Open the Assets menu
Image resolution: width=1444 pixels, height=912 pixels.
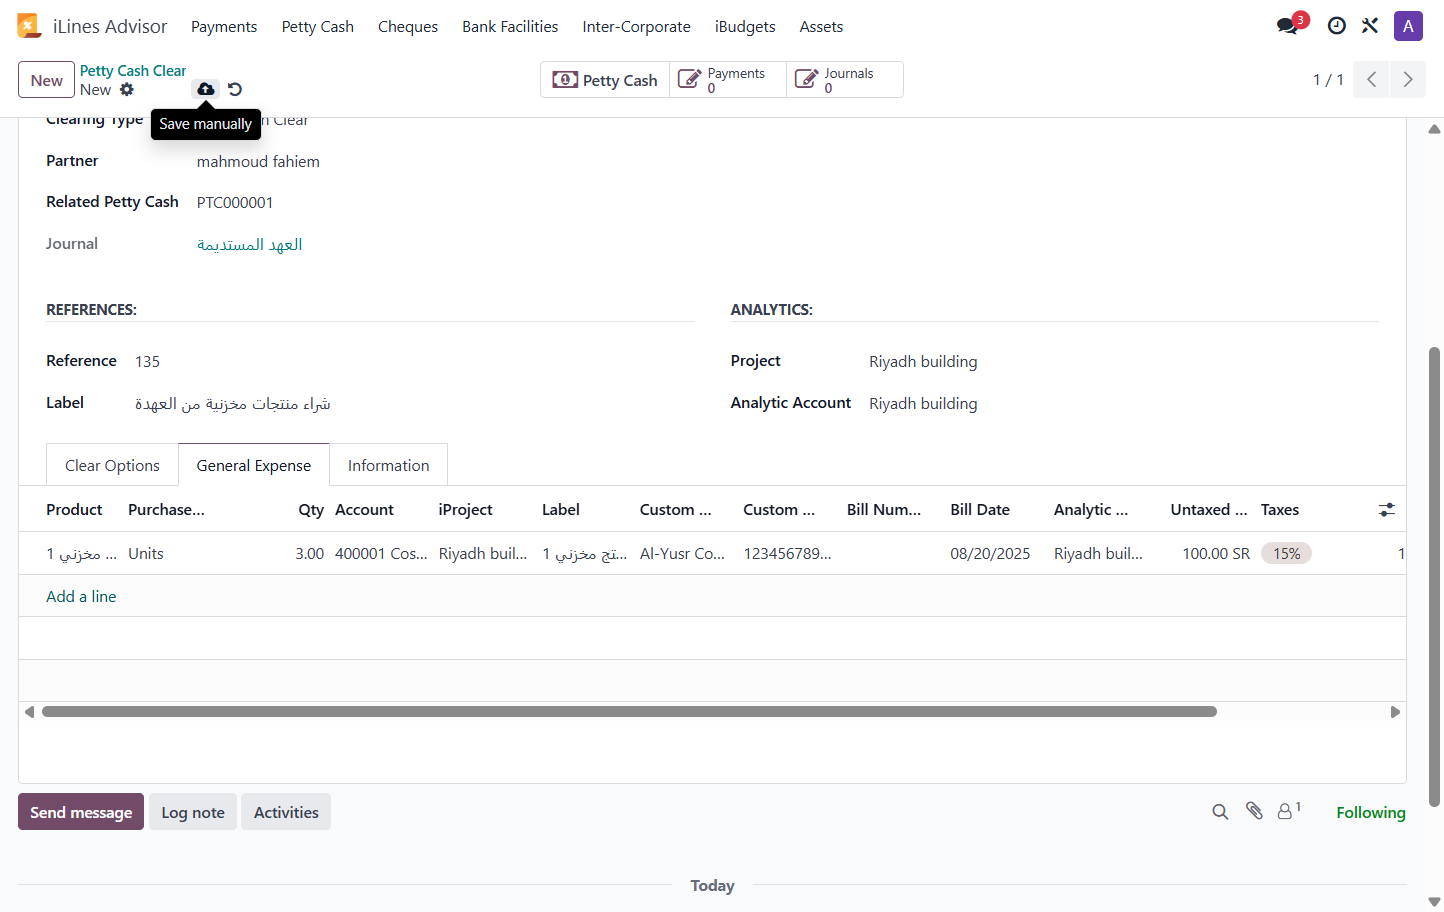coord(821,27)
